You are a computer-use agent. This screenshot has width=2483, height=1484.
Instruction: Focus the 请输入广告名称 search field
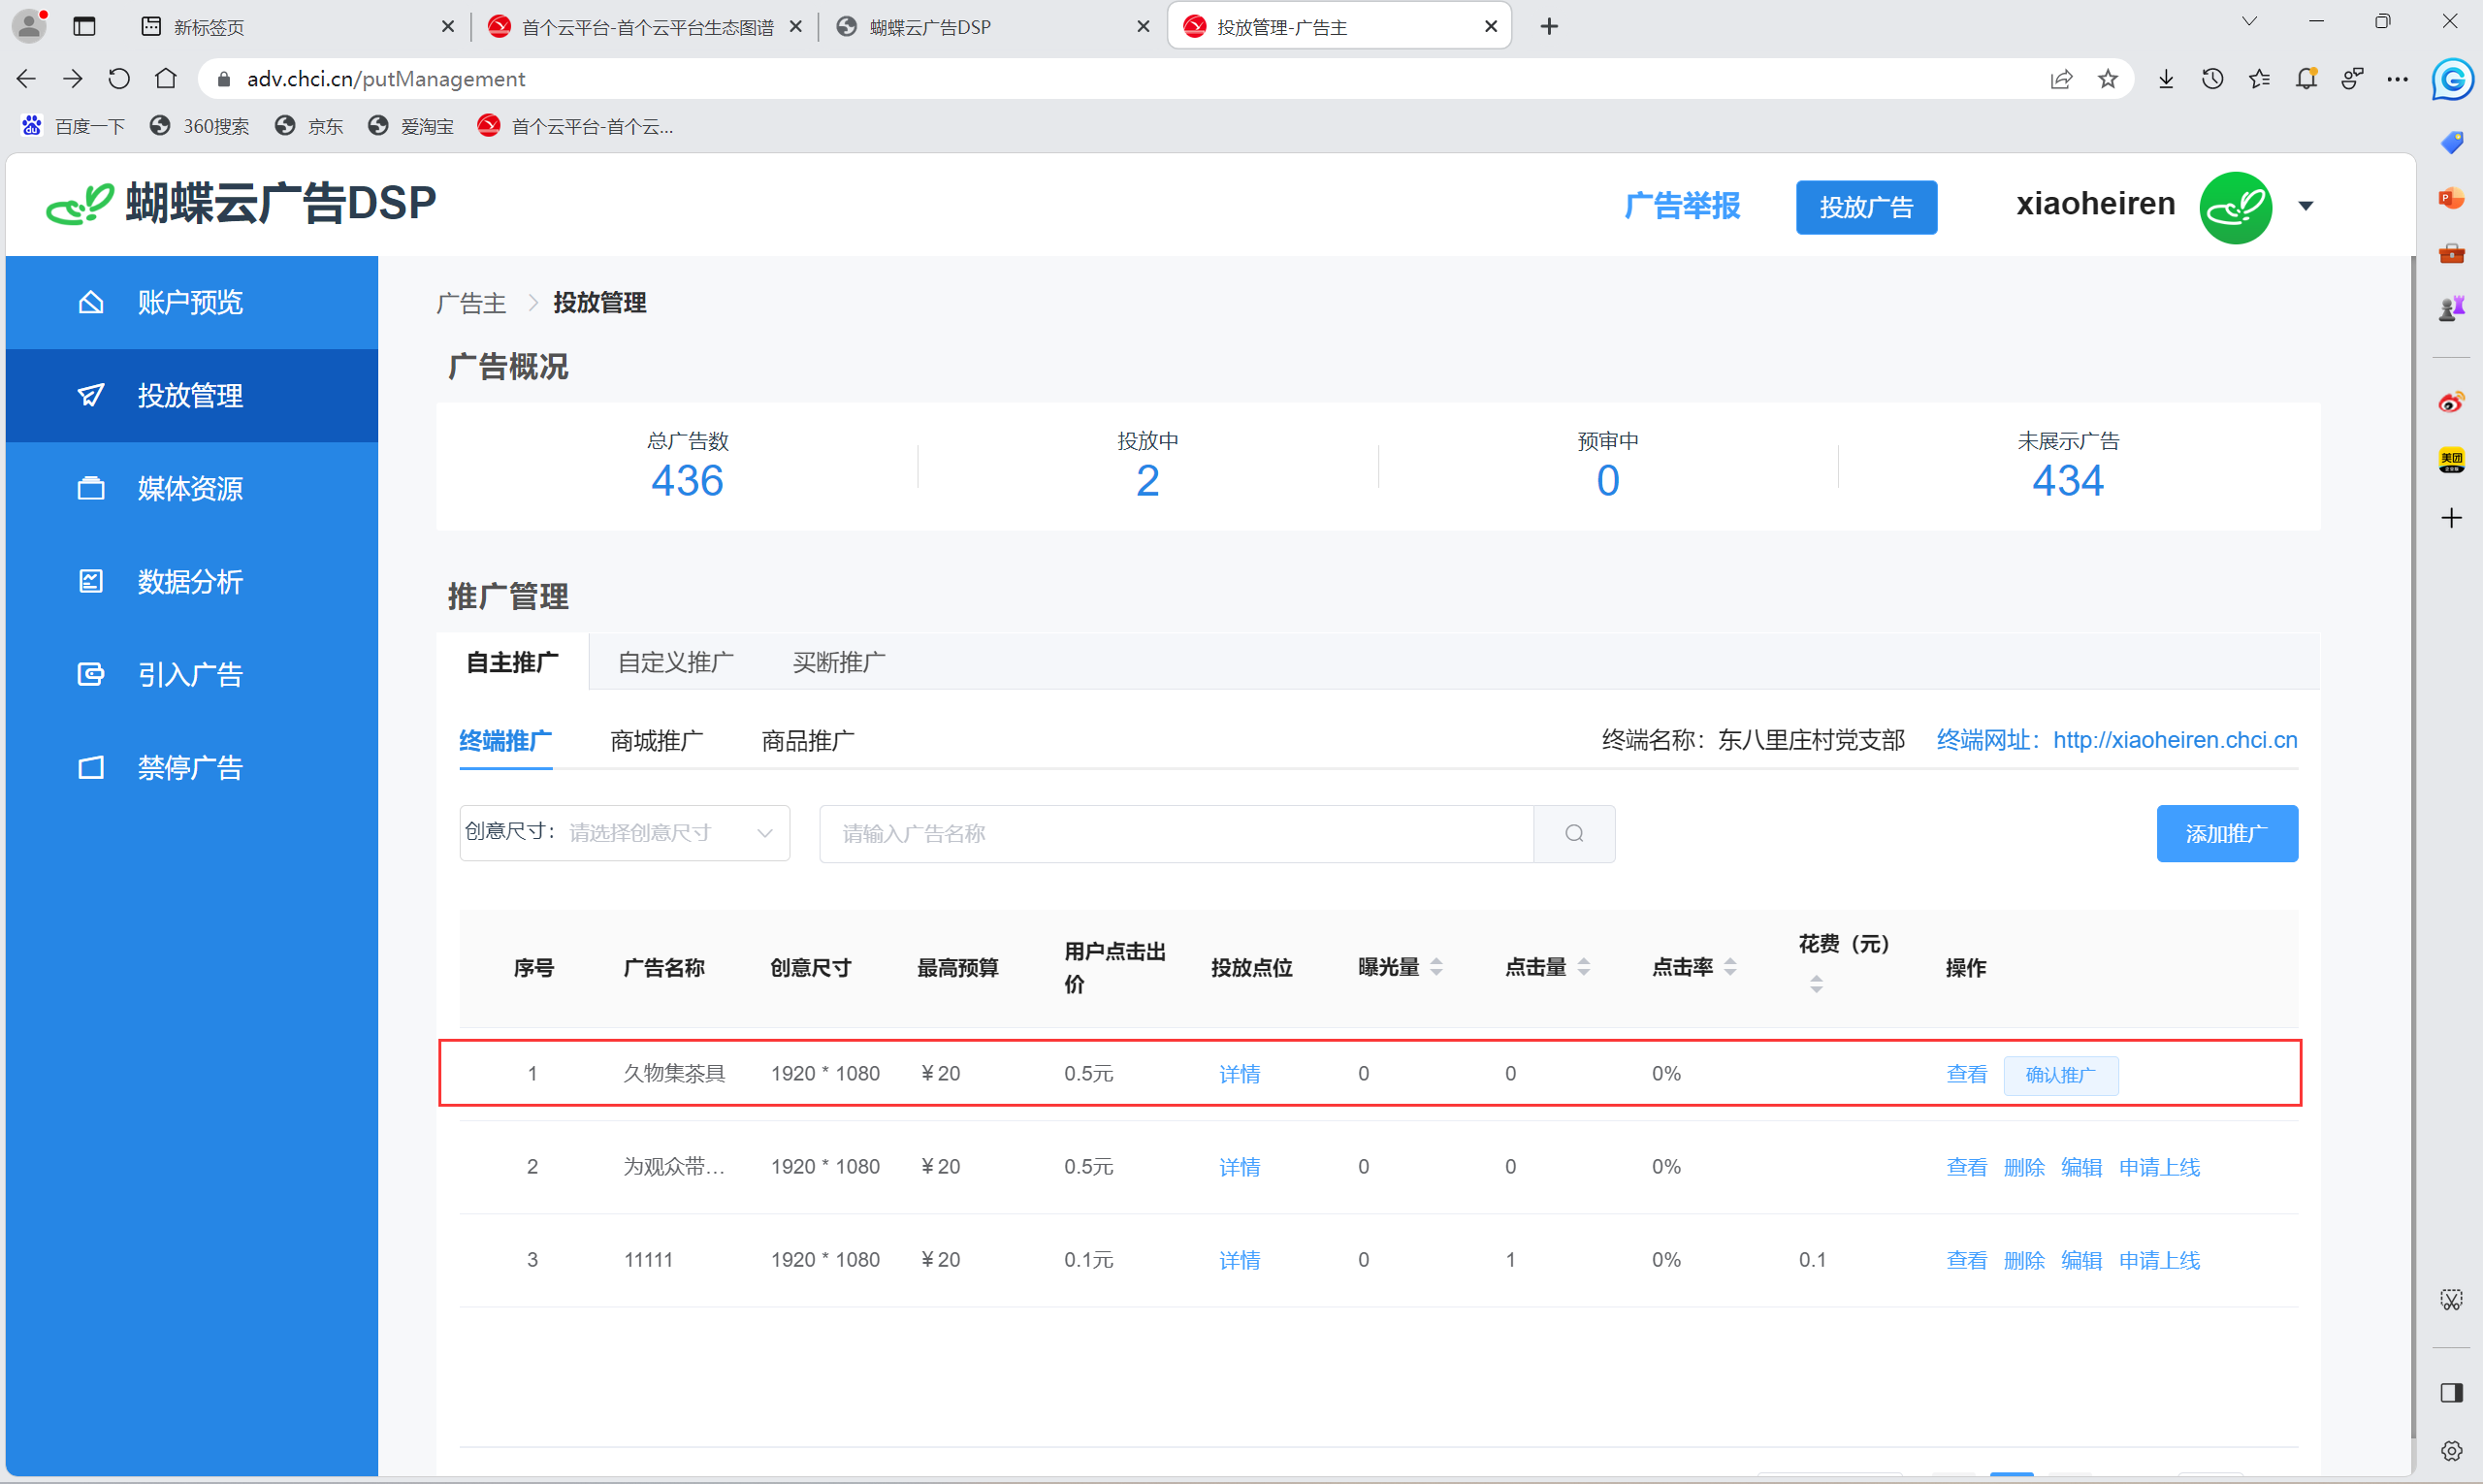tap(1175, 833)
